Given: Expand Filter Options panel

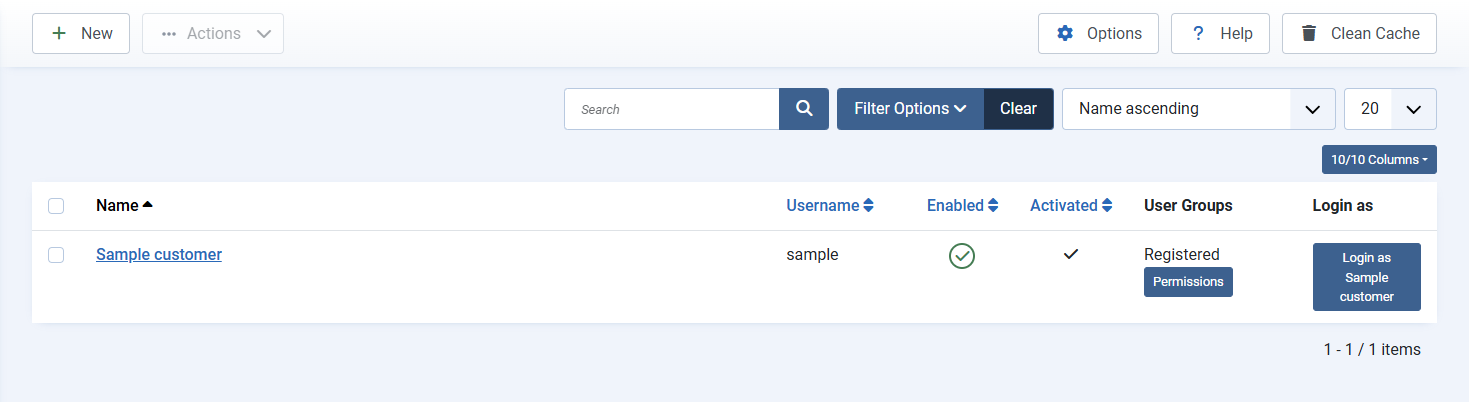Looking at the screenshot, I should (x=910, y=109).
